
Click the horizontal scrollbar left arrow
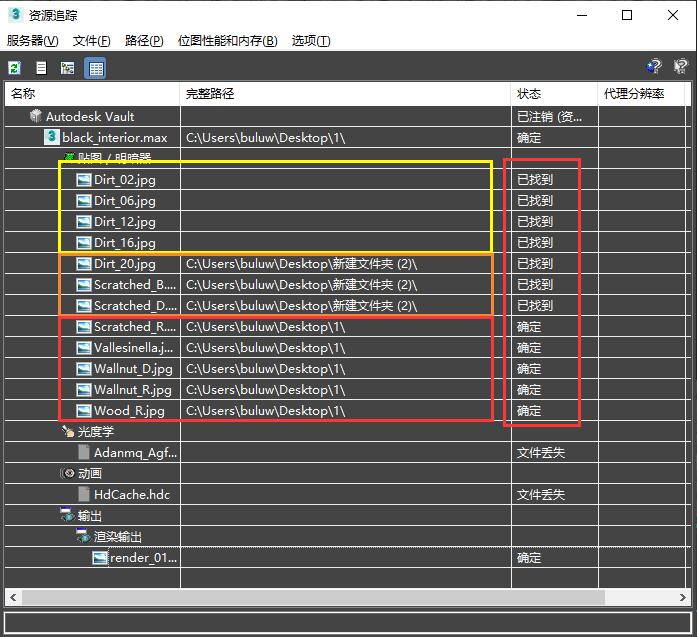[x=13, y=597]
